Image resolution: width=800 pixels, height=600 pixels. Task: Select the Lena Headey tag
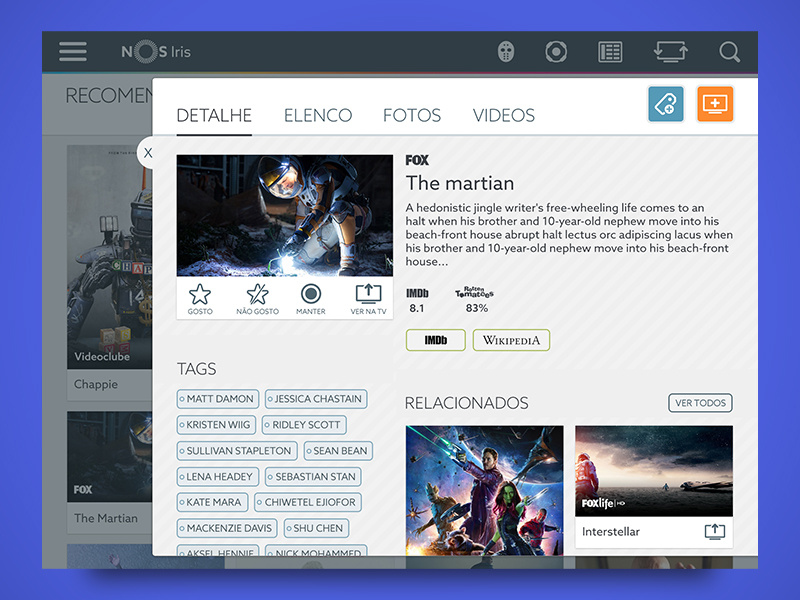(218, 477)
